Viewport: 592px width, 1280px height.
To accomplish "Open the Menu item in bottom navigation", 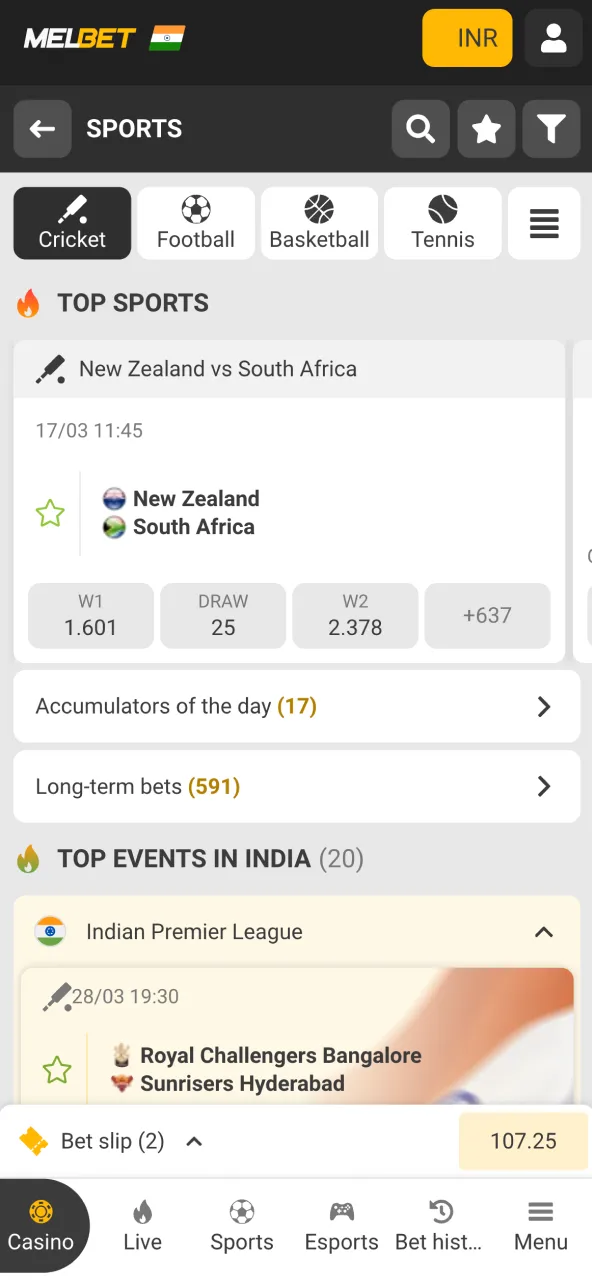I will pos(540,1226).
